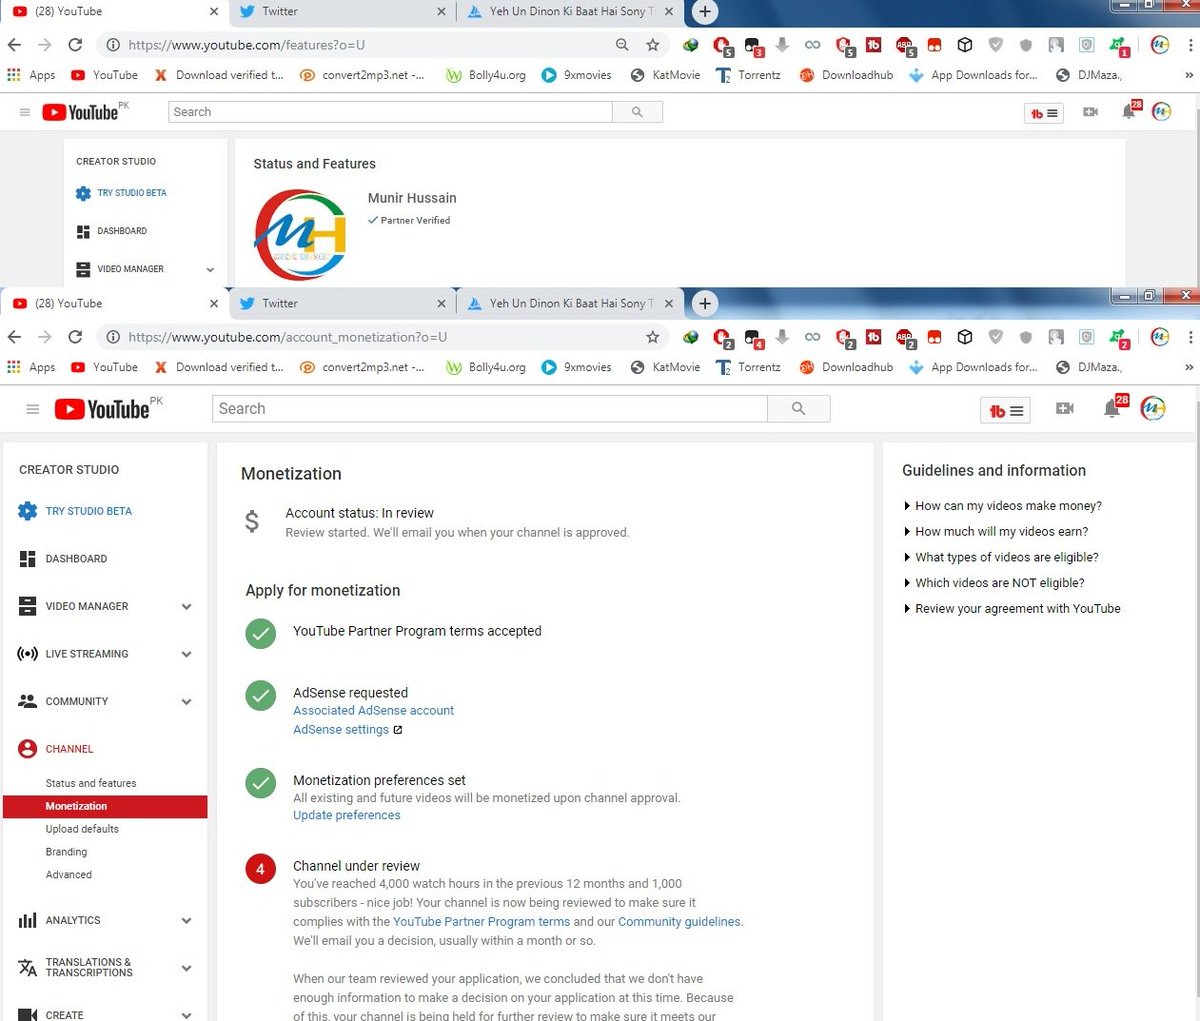Open the notifications bell in Status and Features window

[1129, 111]
